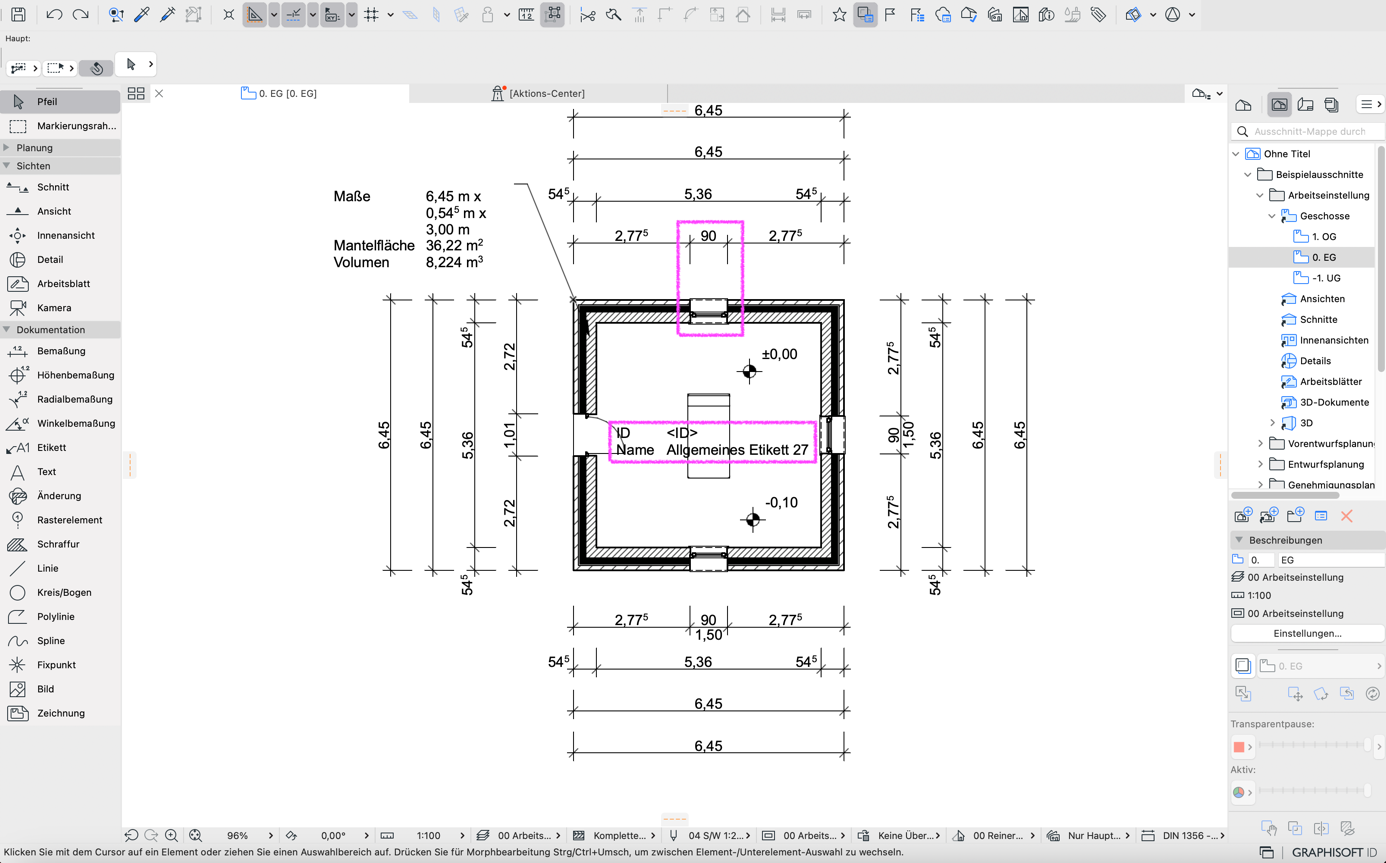The image size is (1386, 863).
Task: Select the Detail tool
Action: pos(60,259)
